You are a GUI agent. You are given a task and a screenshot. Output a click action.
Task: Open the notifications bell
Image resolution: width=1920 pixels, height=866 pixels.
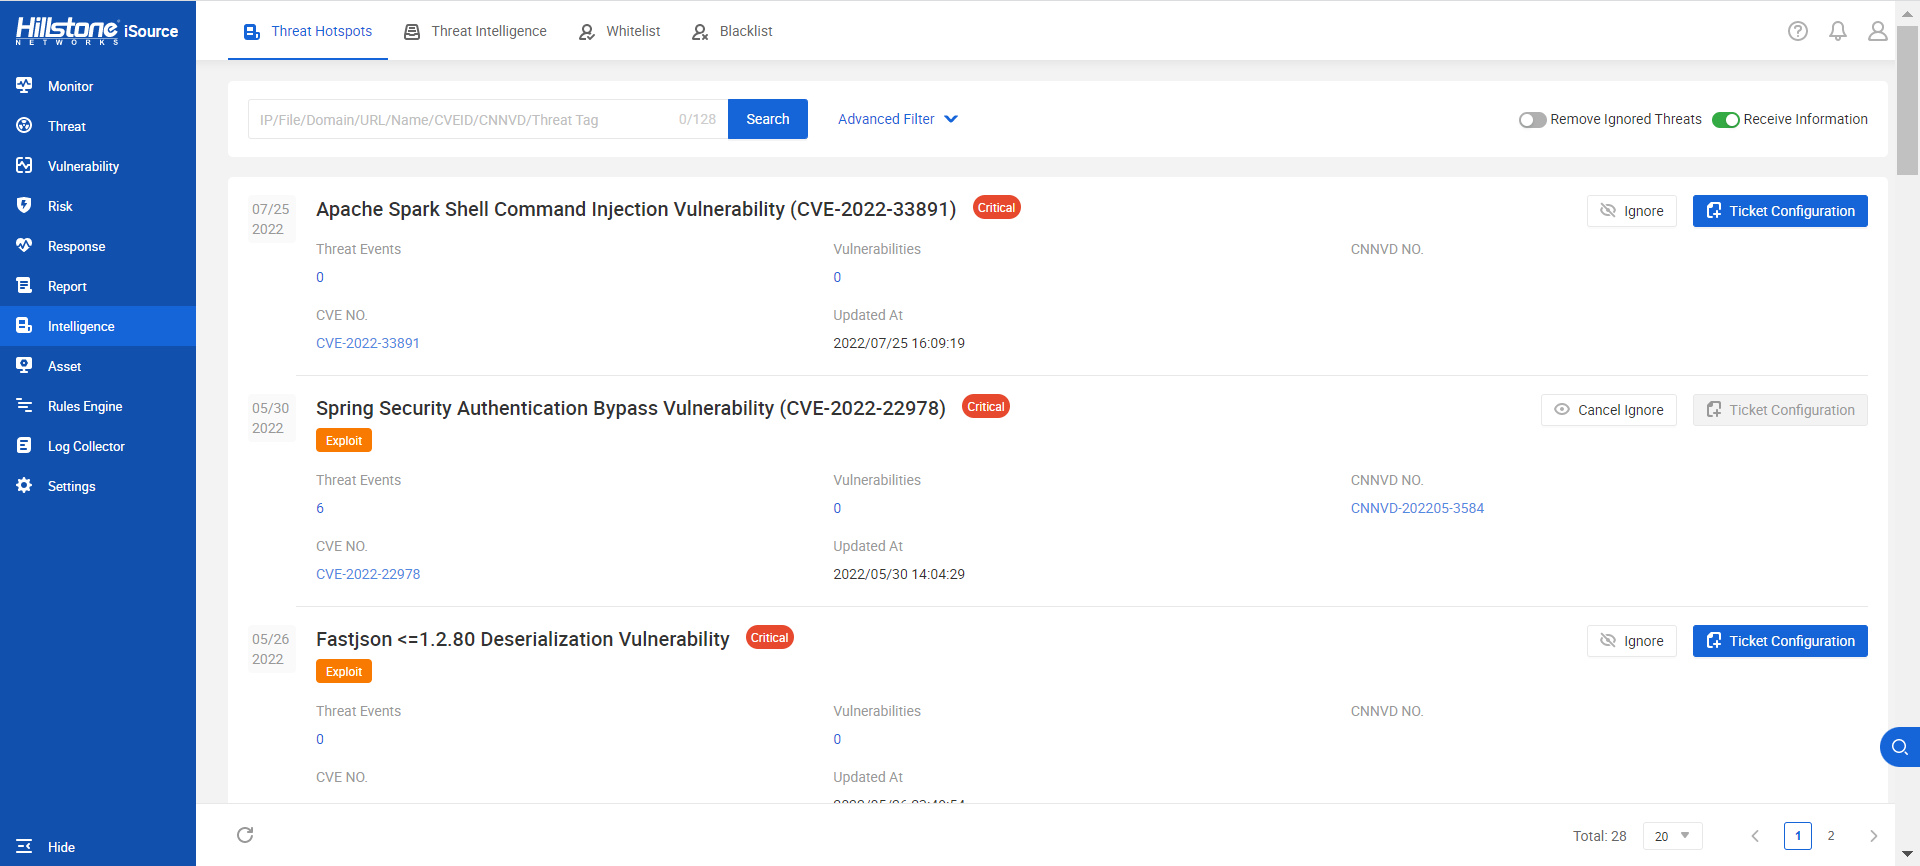1838,31
